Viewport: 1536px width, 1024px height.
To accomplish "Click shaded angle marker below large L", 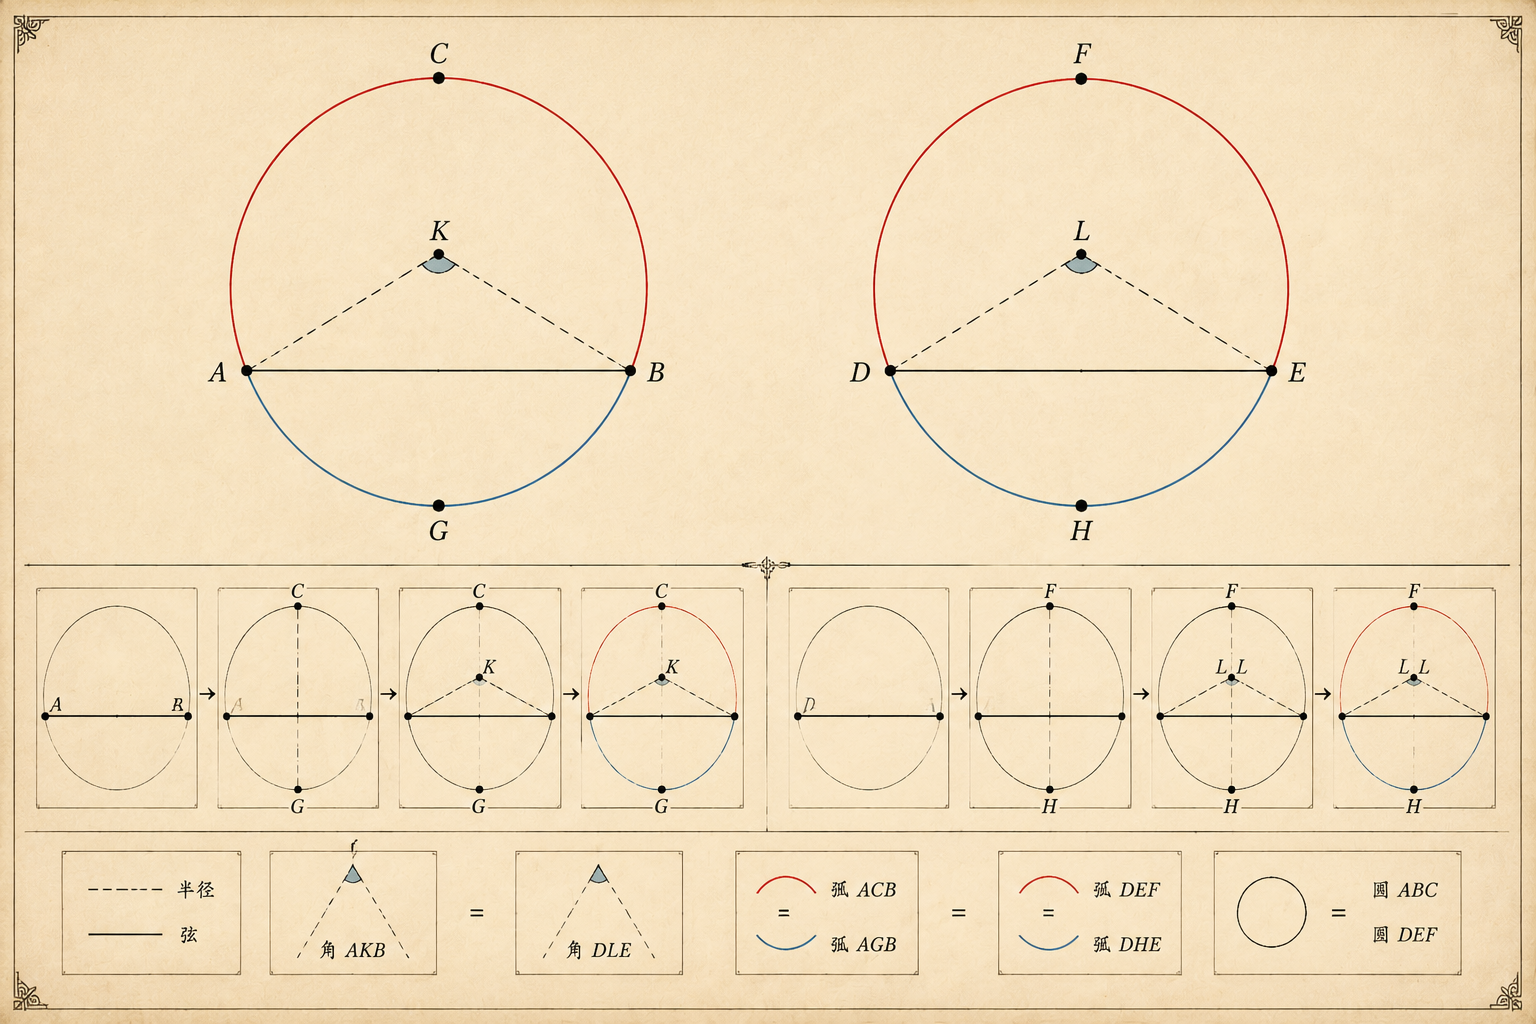I will coord(1081,265).
